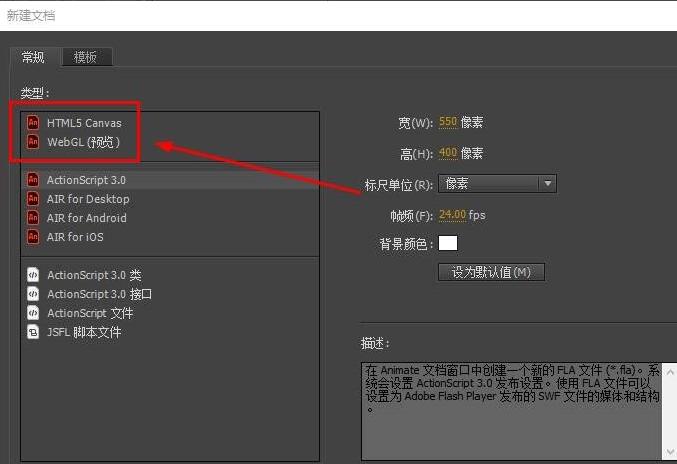Click the 标尺单位 dropdown arrow
The height and width of the screenshot is (464, 677).
pyautogui.click(x=547, y=184)
